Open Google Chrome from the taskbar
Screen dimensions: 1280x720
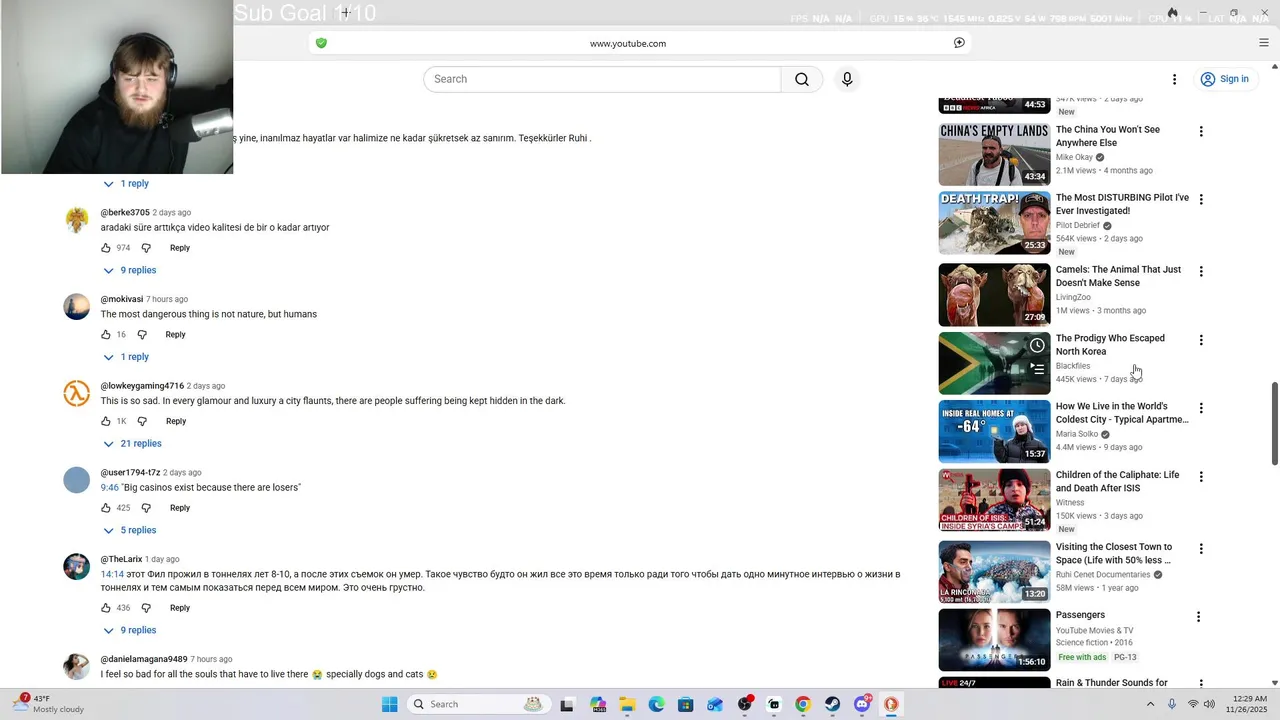pos(803,704)
